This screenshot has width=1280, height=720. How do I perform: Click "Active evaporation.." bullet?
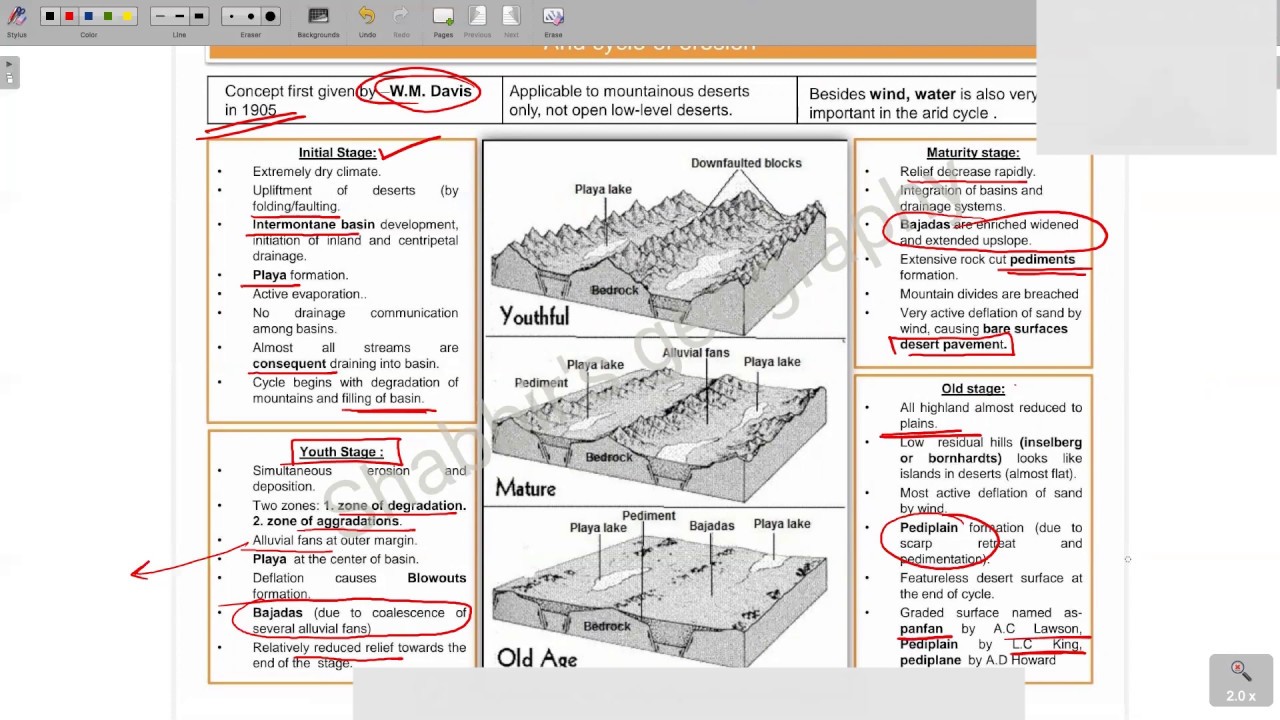pos(309,294)
